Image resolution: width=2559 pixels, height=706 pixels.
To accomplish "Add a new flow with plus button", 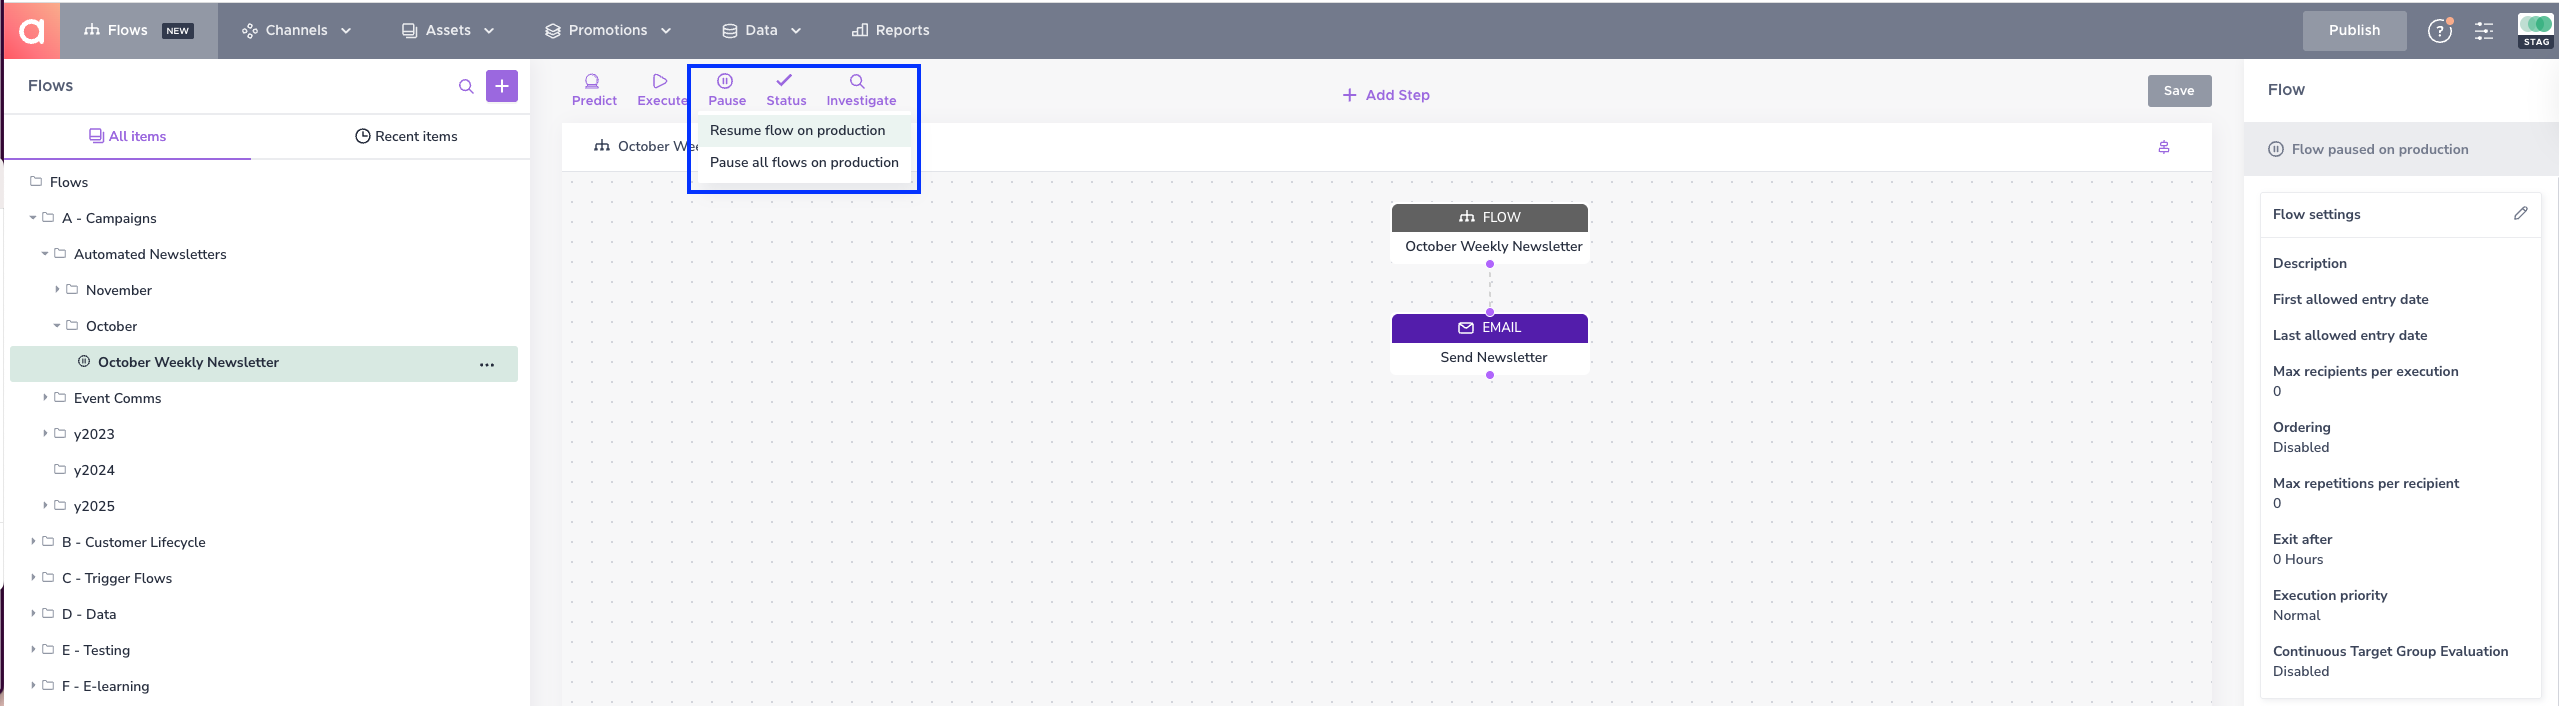I will click(502, 86).
